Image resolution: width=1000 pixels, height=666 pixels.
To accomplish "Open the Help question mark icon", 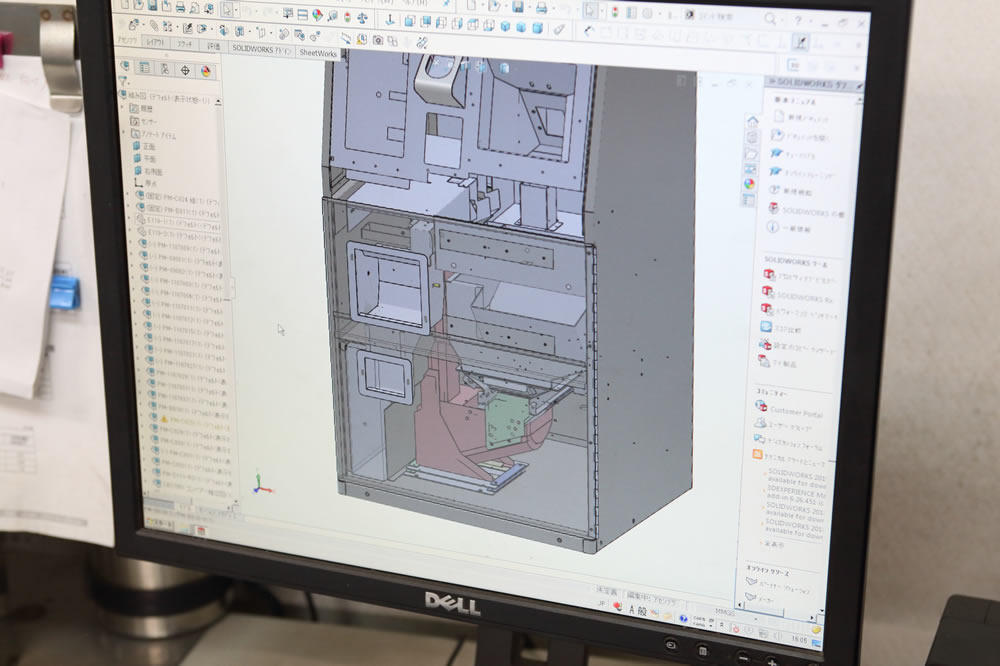I will pyautogui.click(x=798, y=21).
